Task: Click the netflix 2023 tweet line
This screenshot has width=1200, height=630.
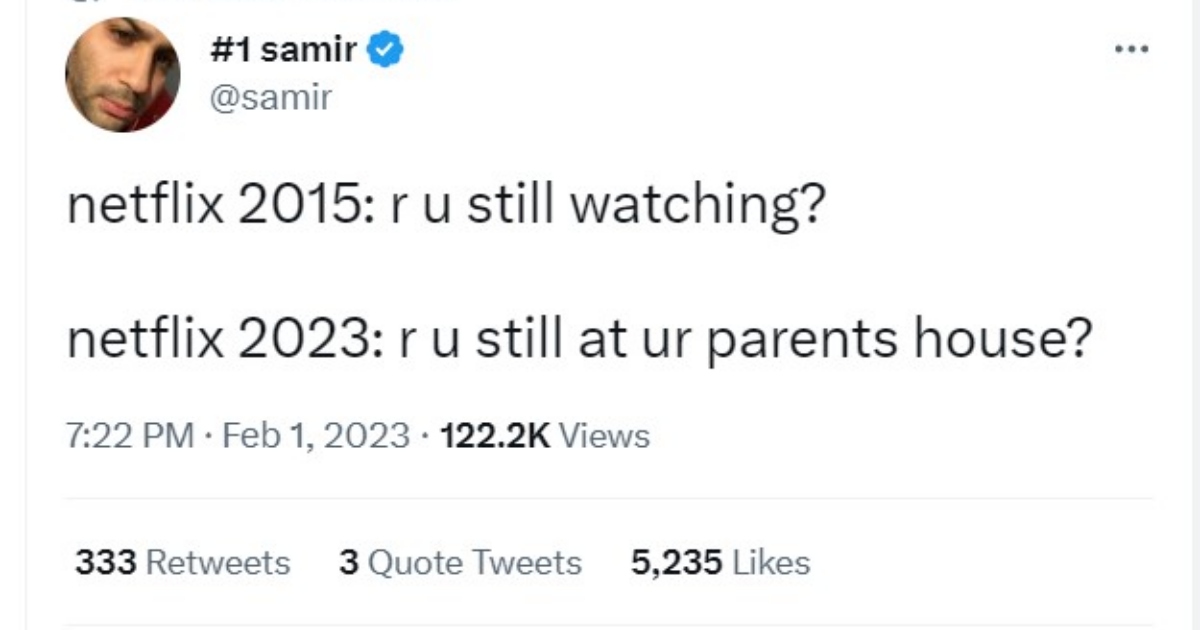Action: coord(580,338)
